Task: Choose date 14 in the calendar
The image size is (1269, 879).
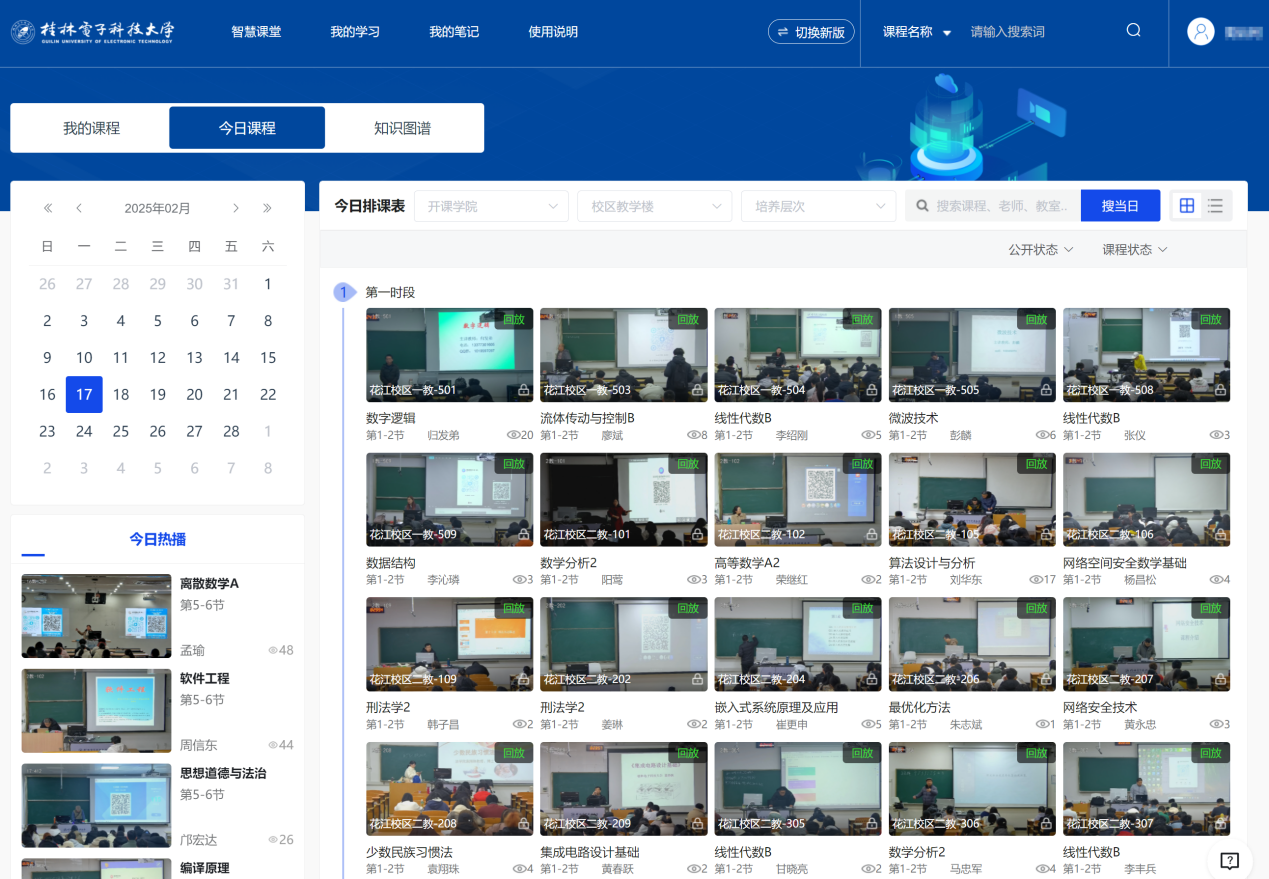Action: (231, 357)
